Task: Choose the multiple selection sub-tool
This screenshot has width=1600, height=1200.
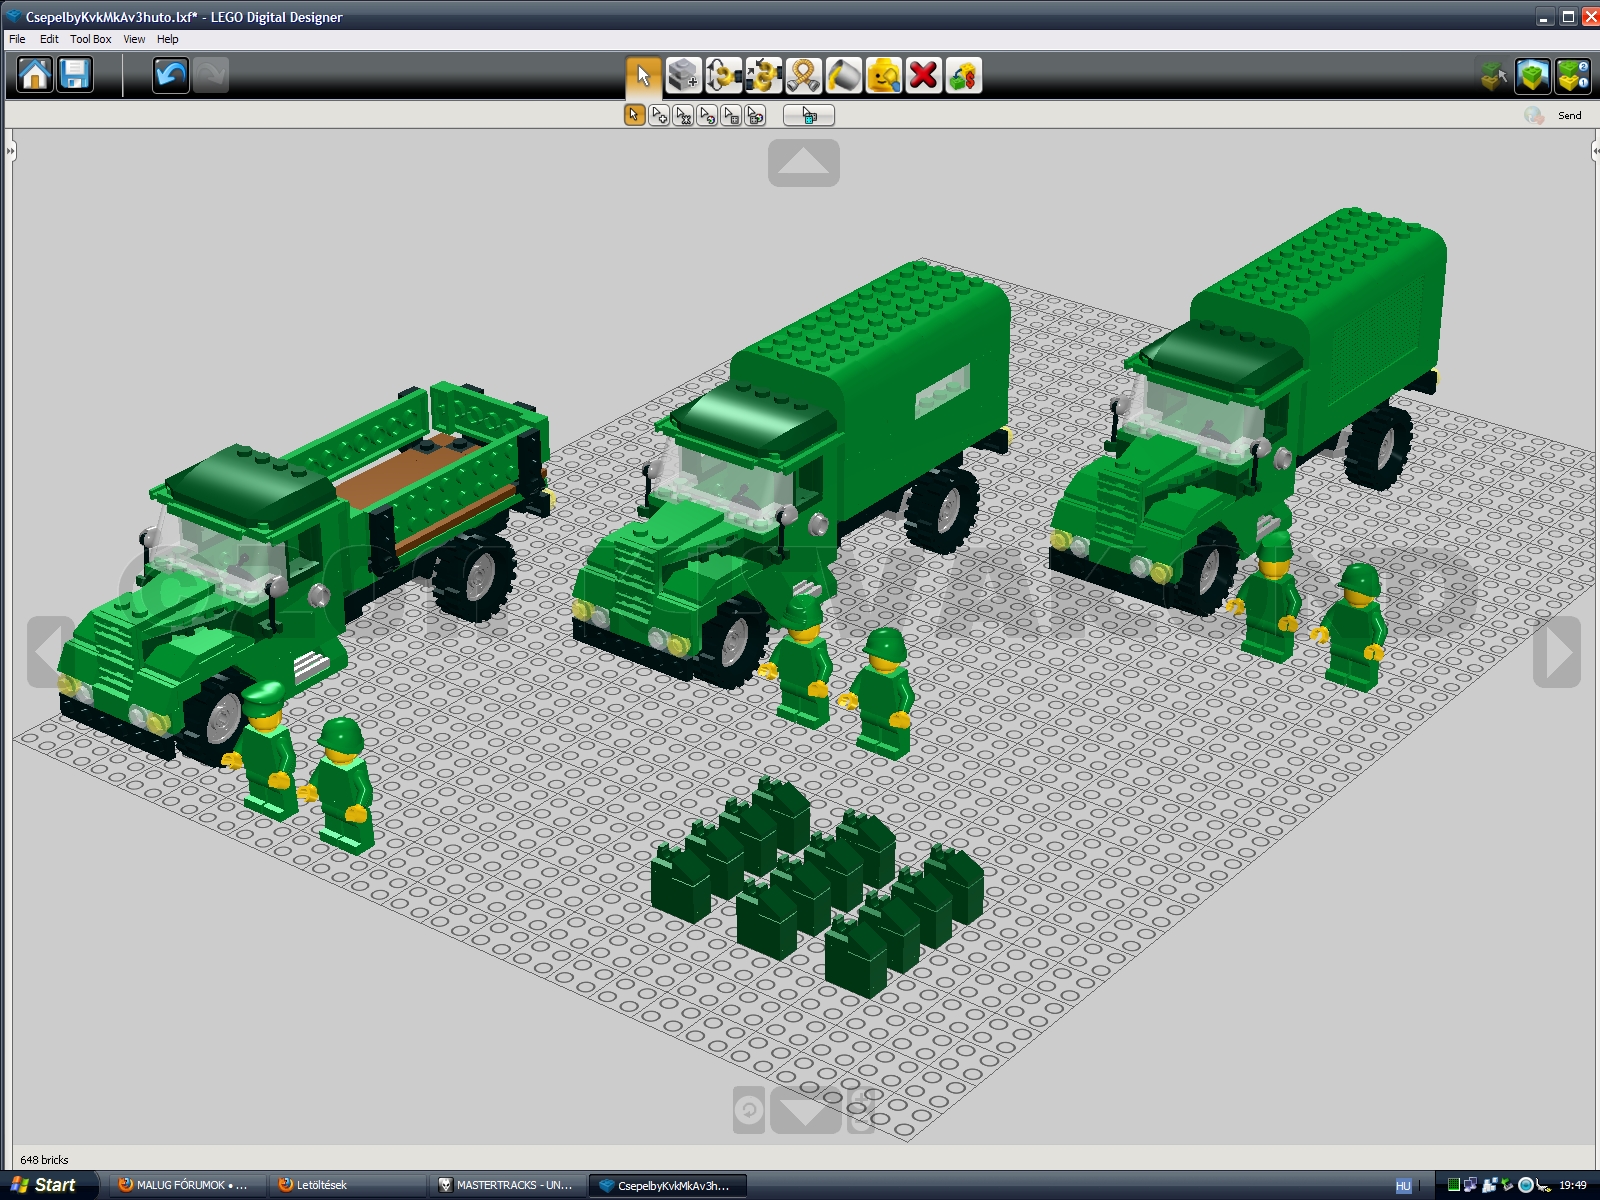Action: 659,115
